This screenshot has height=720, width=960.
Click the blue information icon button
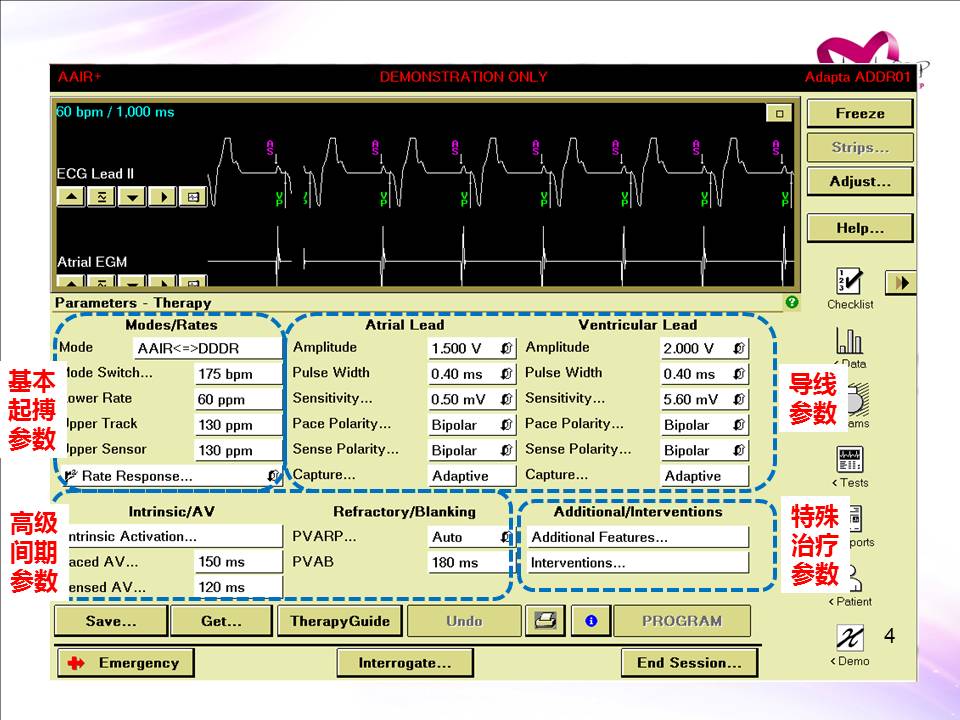pos(591,621)
